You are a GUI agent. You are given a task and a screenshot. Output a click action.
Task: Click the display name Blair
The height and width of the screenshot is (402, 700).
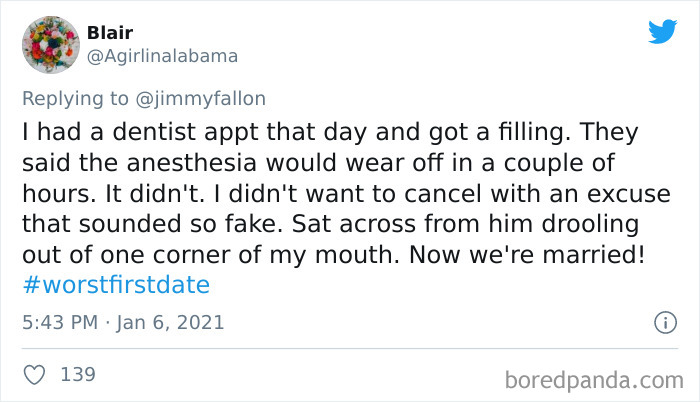click(110, 33)
